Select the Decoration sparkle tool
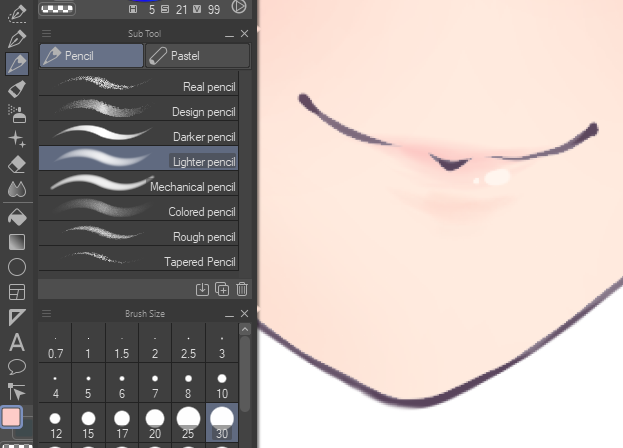The height and width of the screenshot is (448, 623). pyautogui.click(x=17, y=139)
